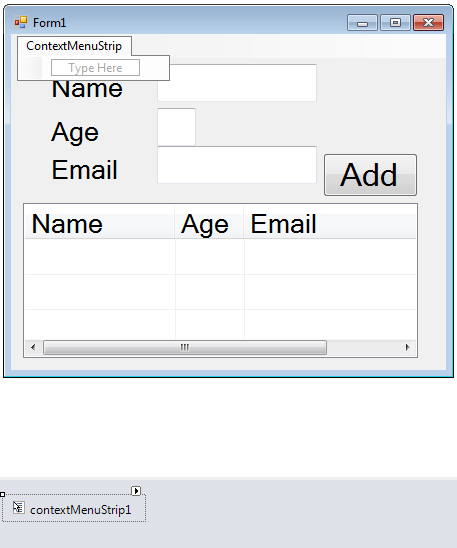This screenshot has width=457, height=548.
Task: Click the contextMenuStrip1 component icon
Action: click(19, 507)
